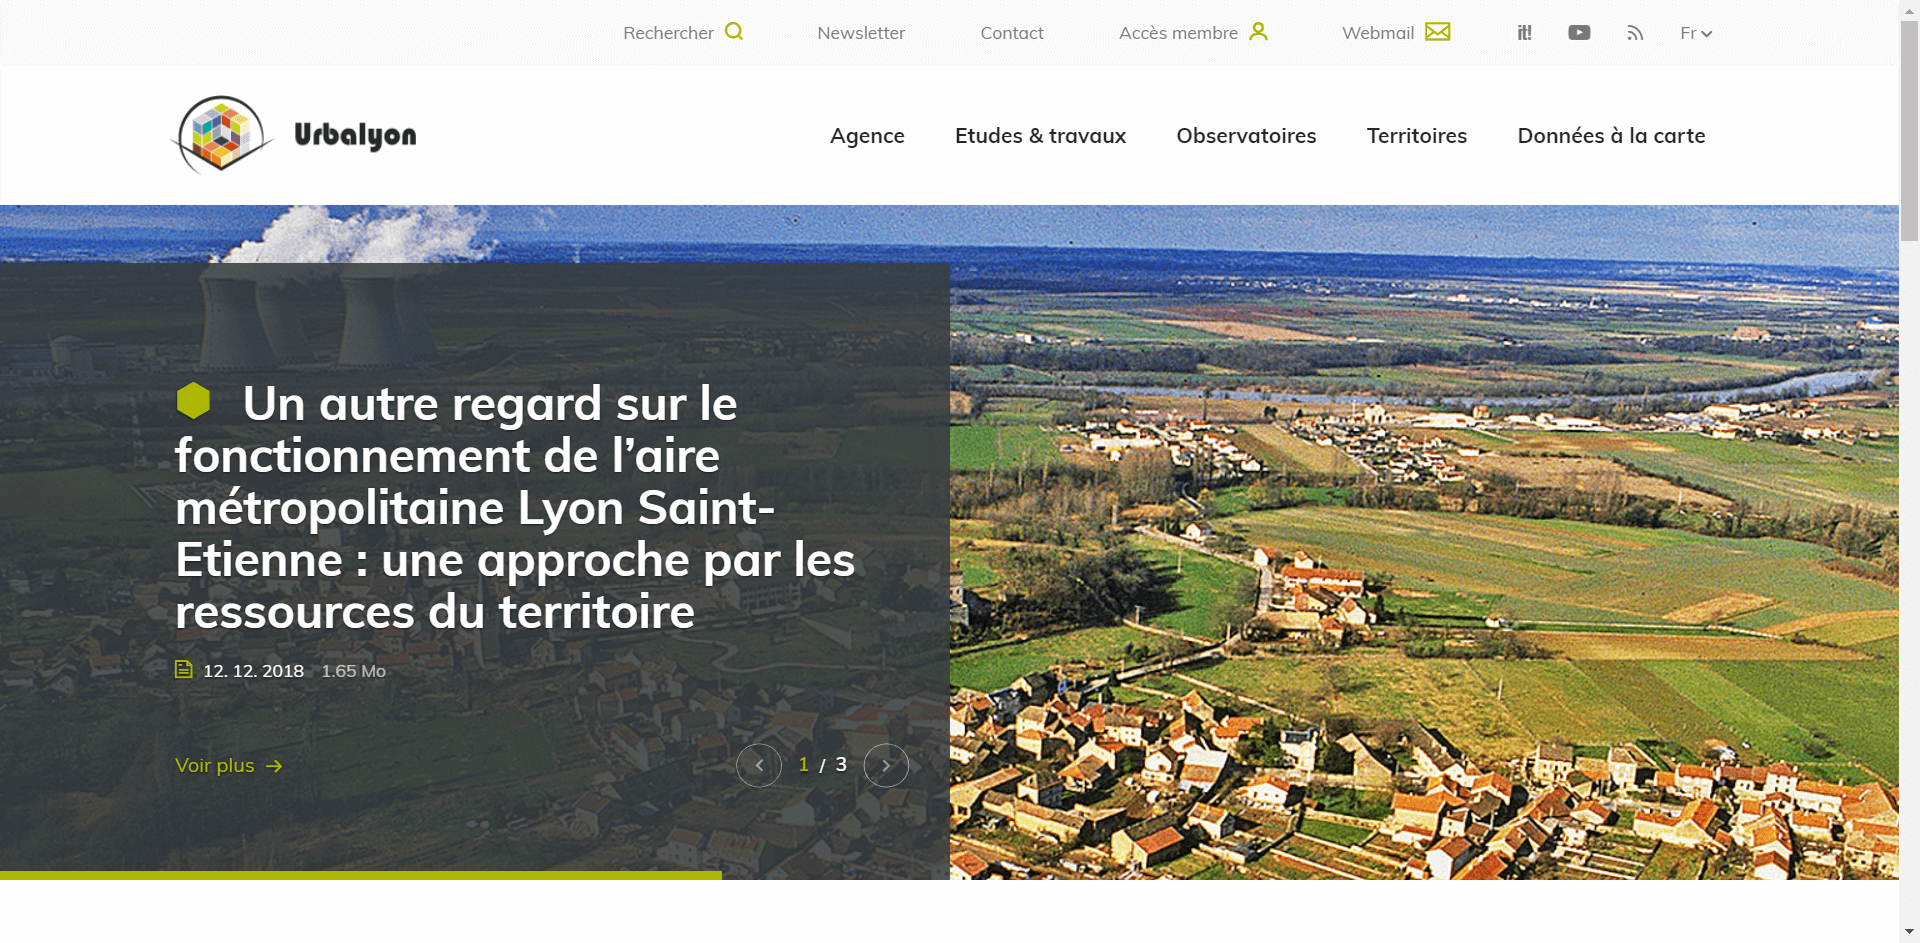Click the Webmail envelope icon
Viewport: 1920px width, 943px height.
pos(1438,32)
